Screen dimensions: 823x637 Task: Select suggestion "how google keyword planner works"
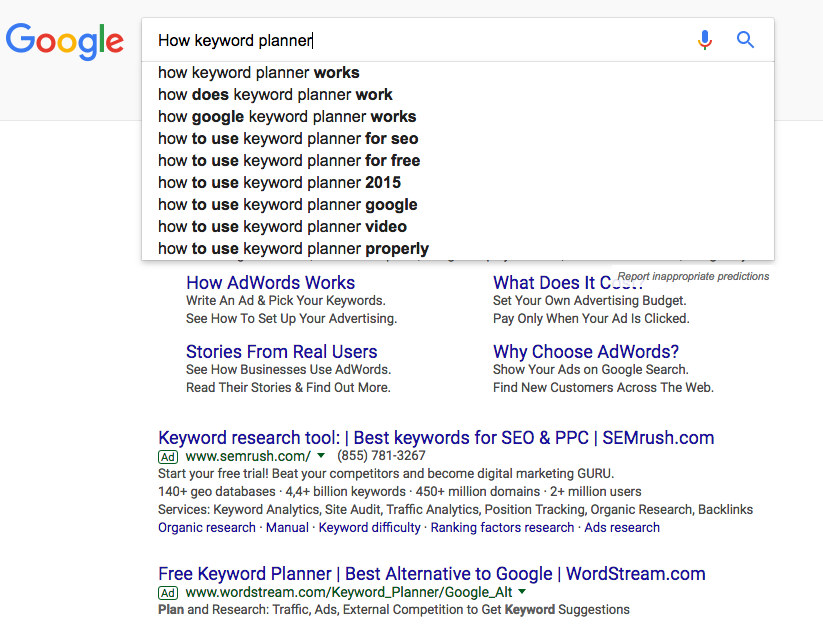458,116
